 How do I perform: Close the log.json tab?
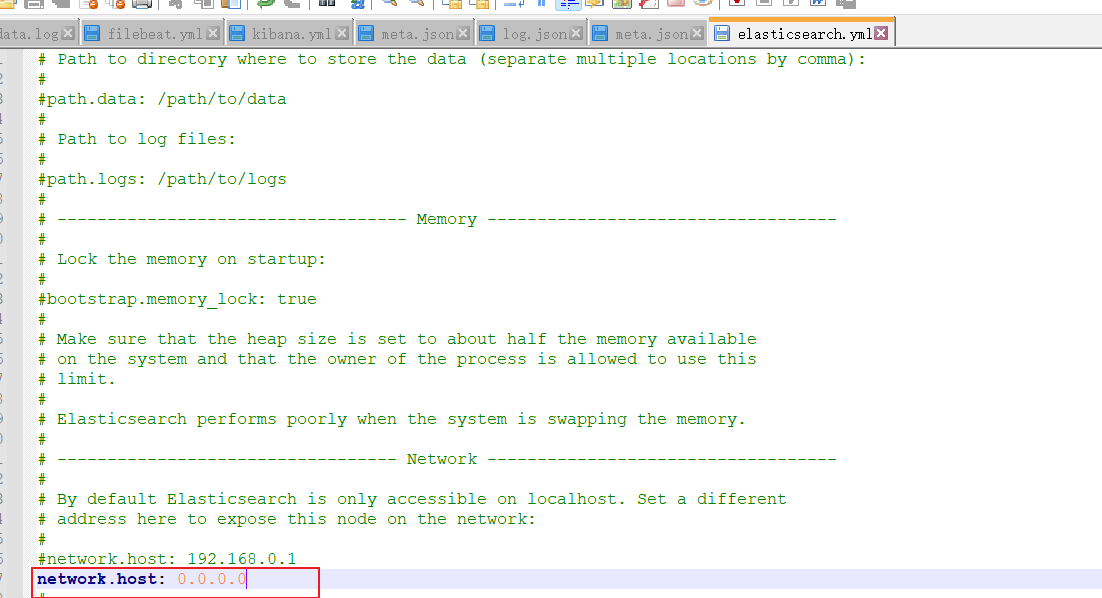click(576, 33)
